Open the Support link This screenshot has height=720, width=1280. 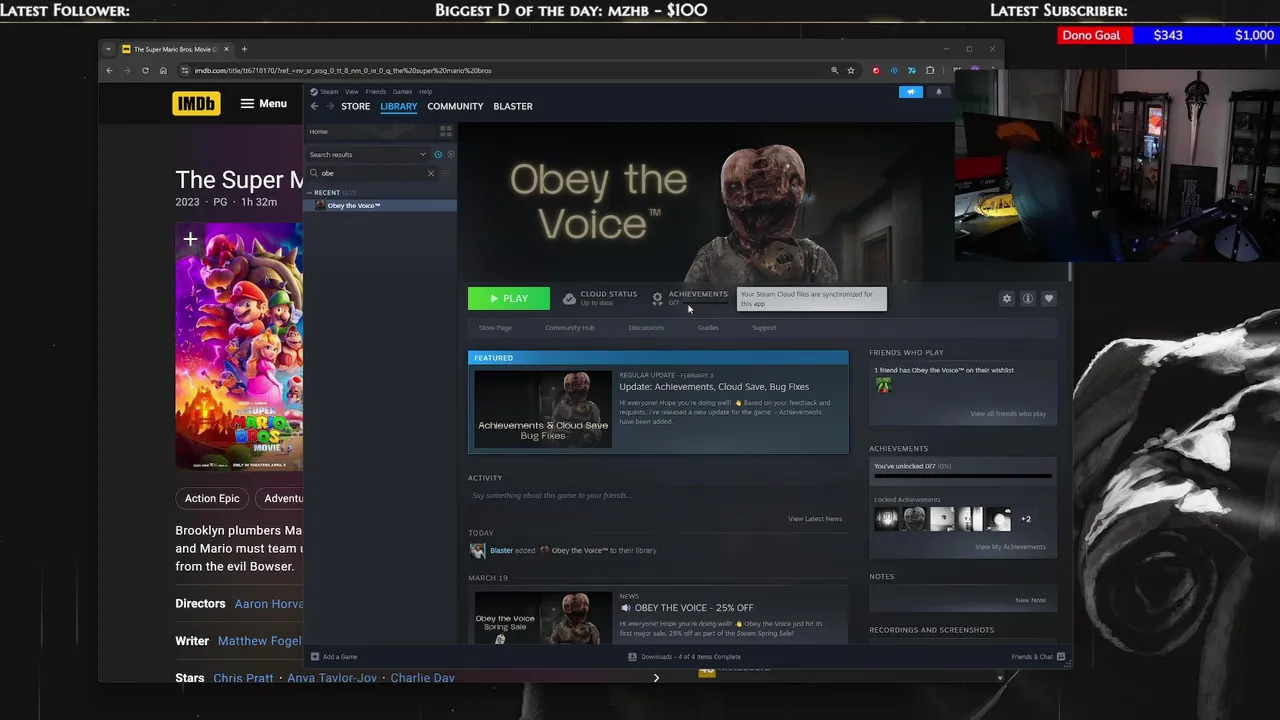764,328
